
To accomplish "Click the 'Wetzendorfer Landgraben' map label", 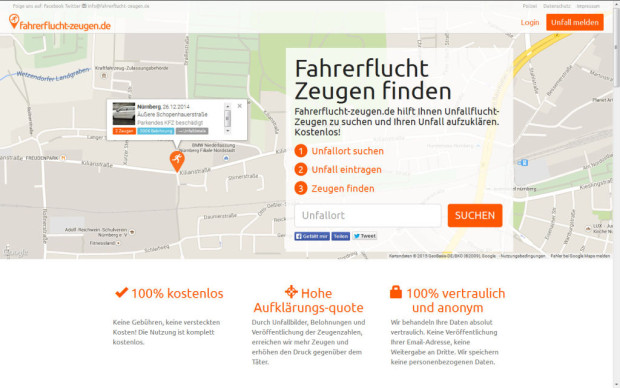I will [x=53, y=75].
